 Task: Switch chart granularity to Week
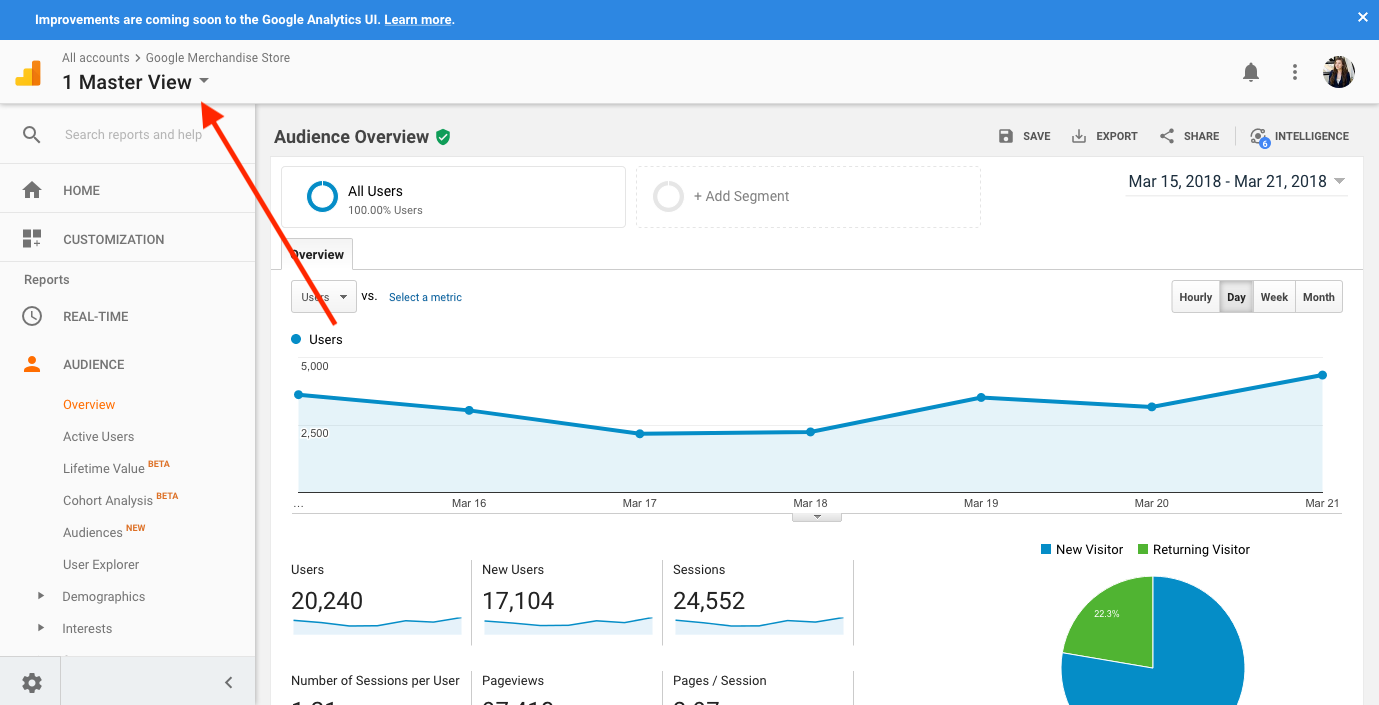1274,297
